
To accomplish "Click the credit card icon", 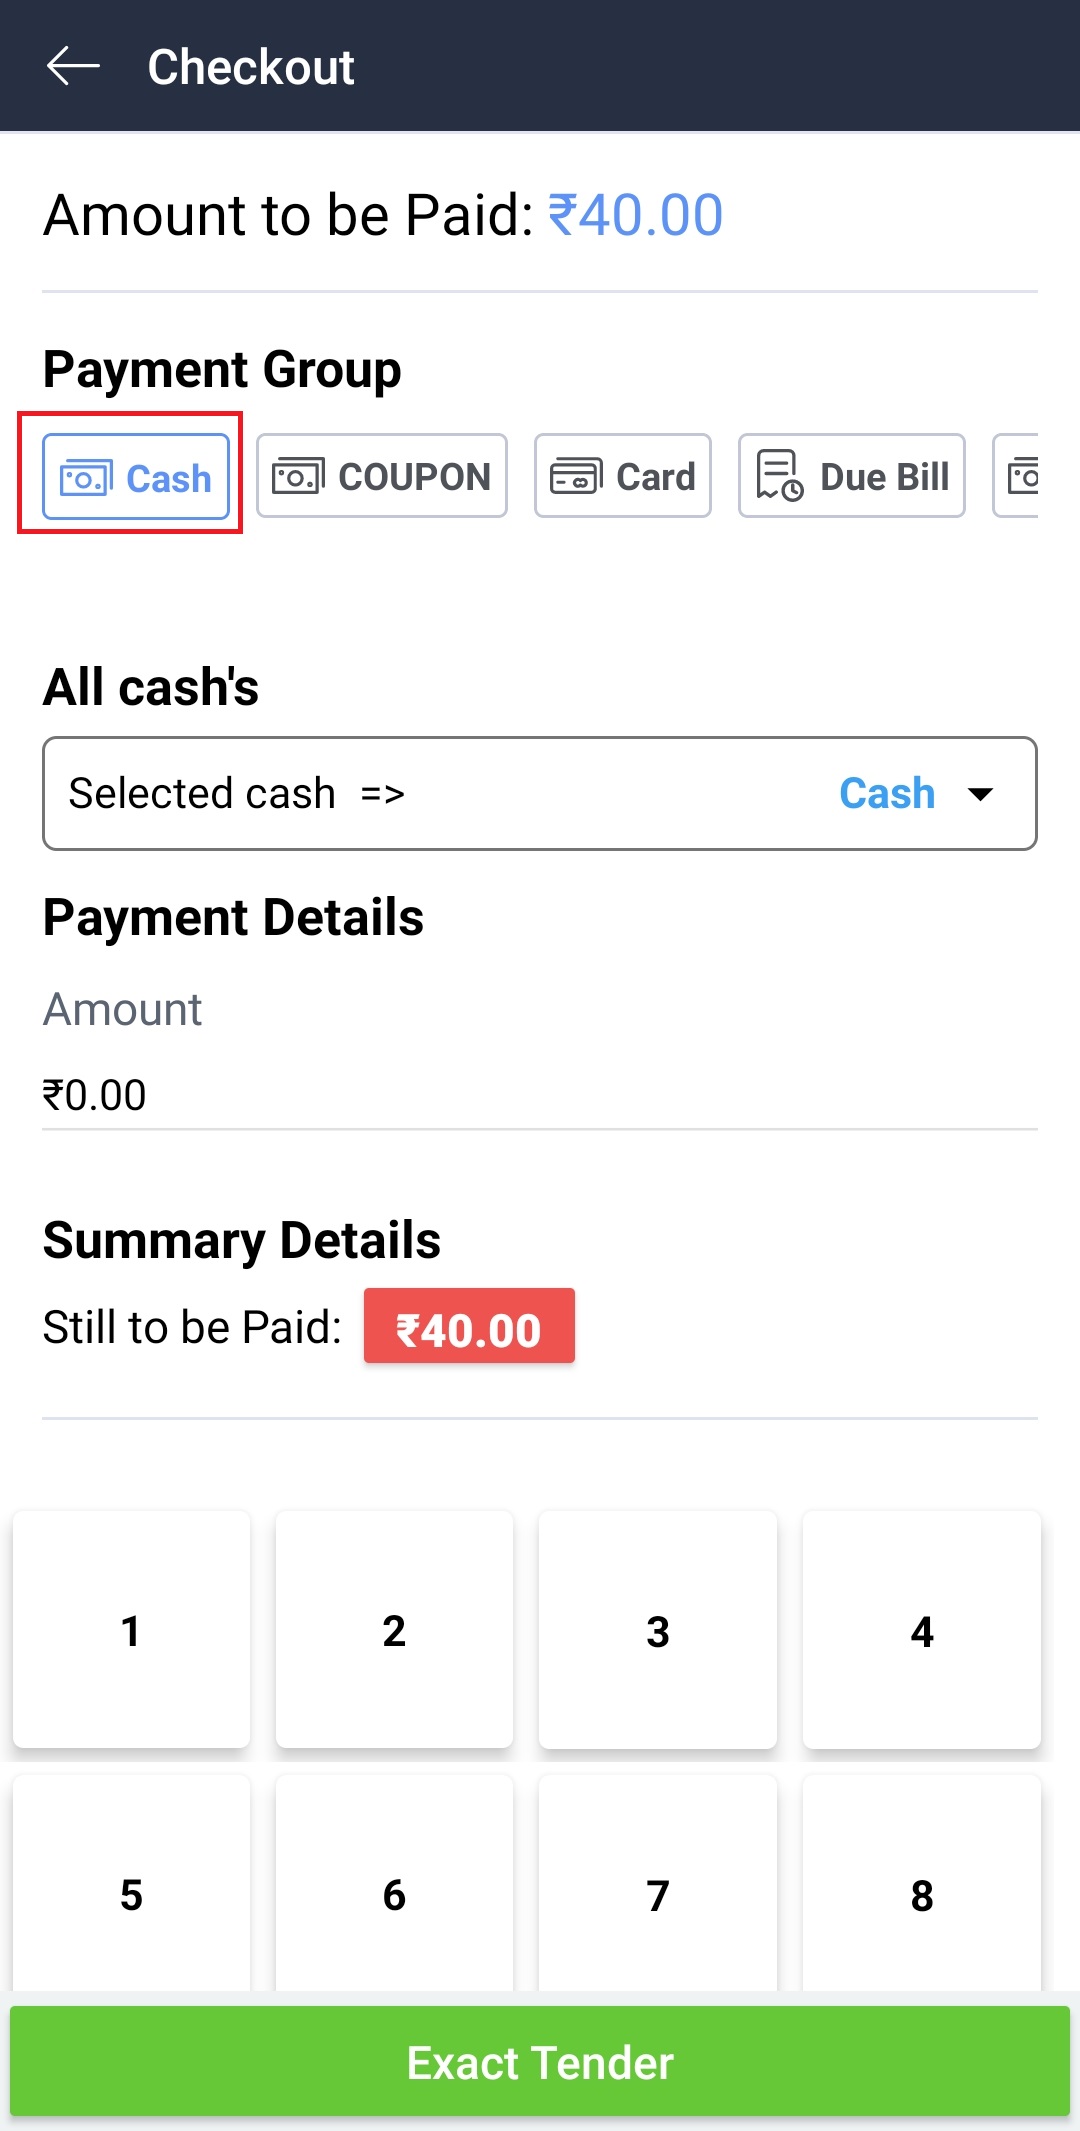I will pos(576,476).
